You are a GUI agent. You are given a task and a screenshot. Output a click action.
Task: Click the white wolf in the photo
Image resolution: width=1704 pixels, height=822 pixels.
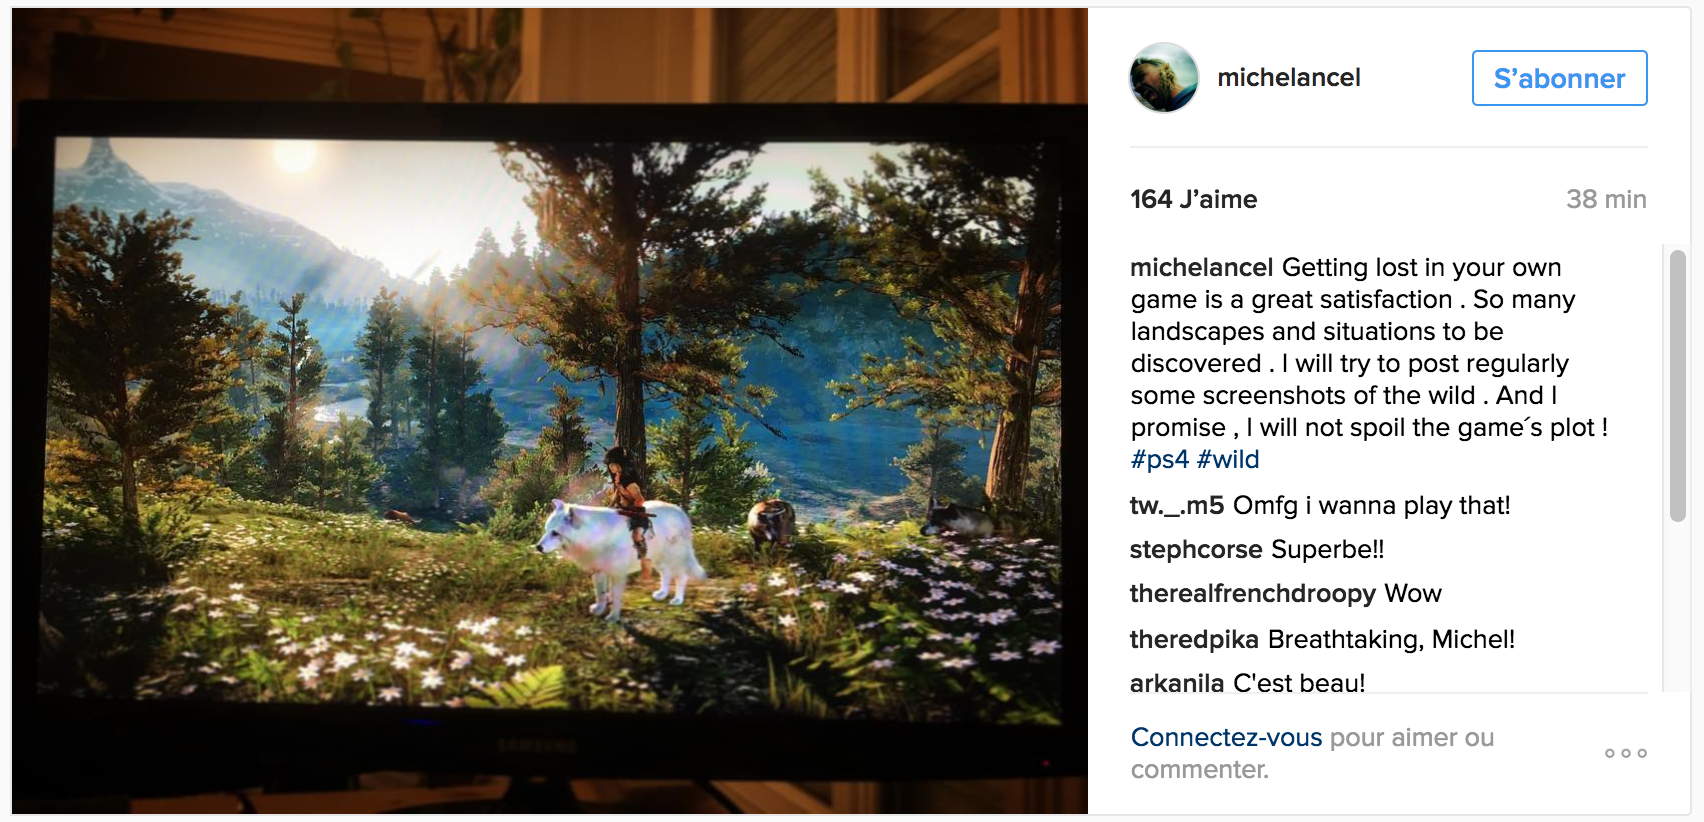[622, 552]
